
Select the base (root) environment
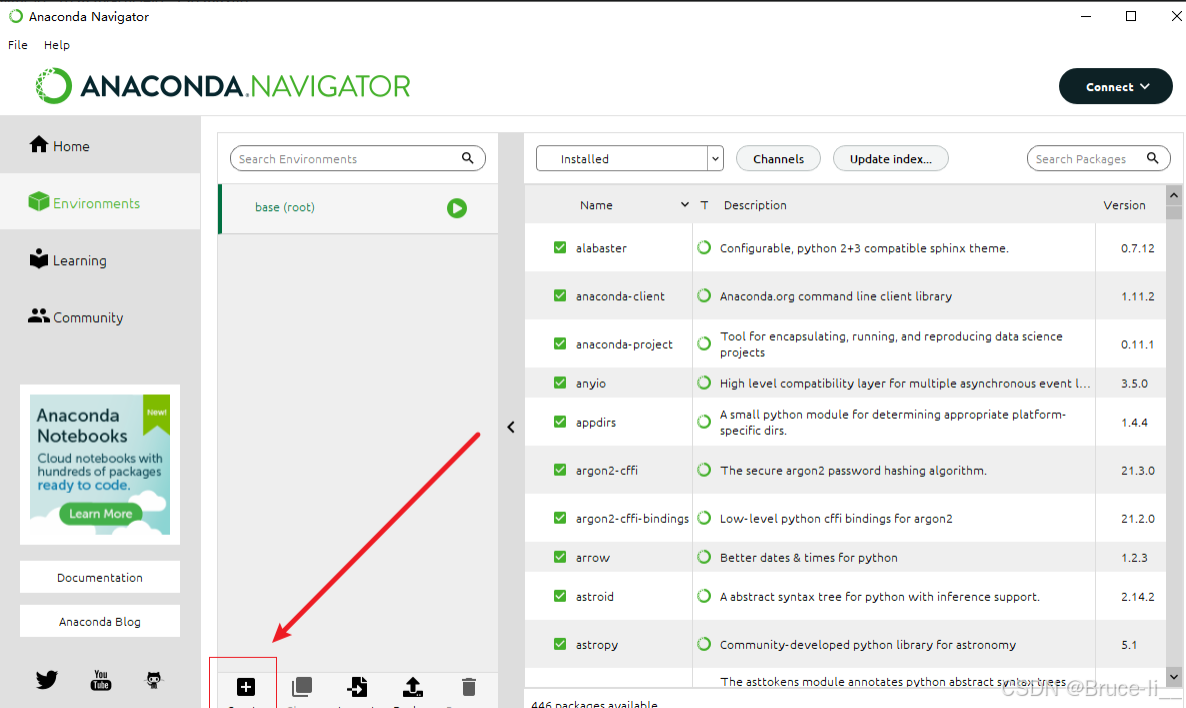(359, 208)
